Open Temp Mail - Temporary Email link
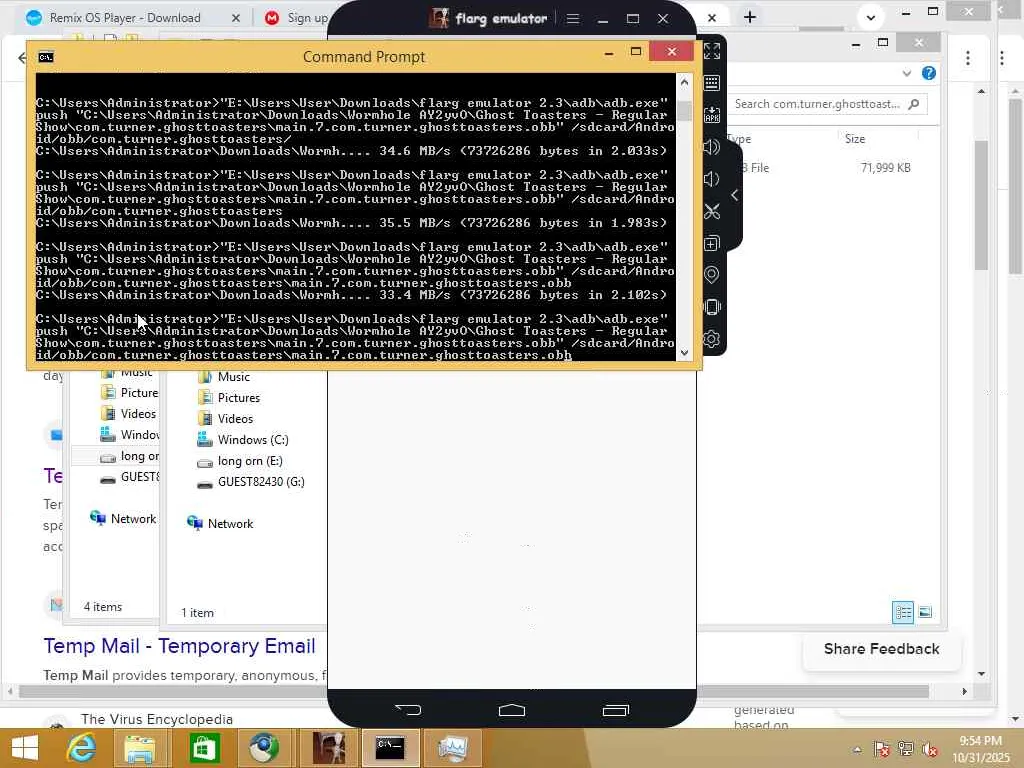This screenshot has width=1024, height=768. pyautogui.click(x=180, y=646)
